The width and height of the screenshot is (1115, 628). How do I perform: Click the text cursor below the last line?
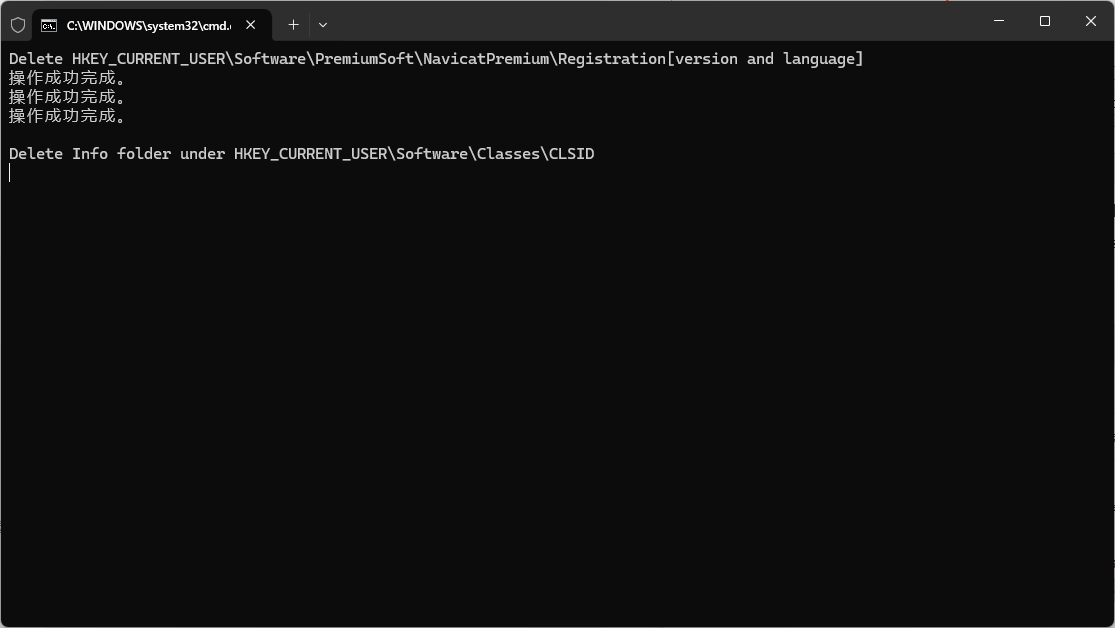tap(10, 173)
